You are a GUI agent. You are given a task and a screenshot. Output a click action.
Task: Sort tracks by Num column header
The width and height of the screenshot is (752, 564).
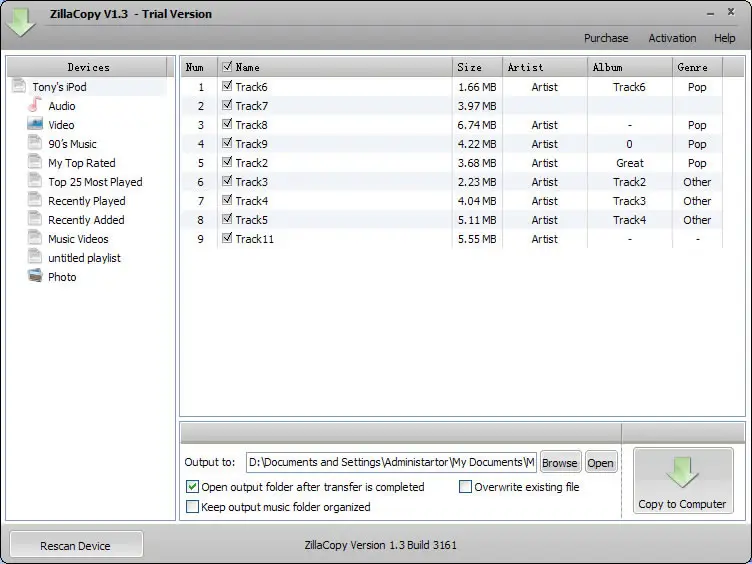[x=199, y=67]
